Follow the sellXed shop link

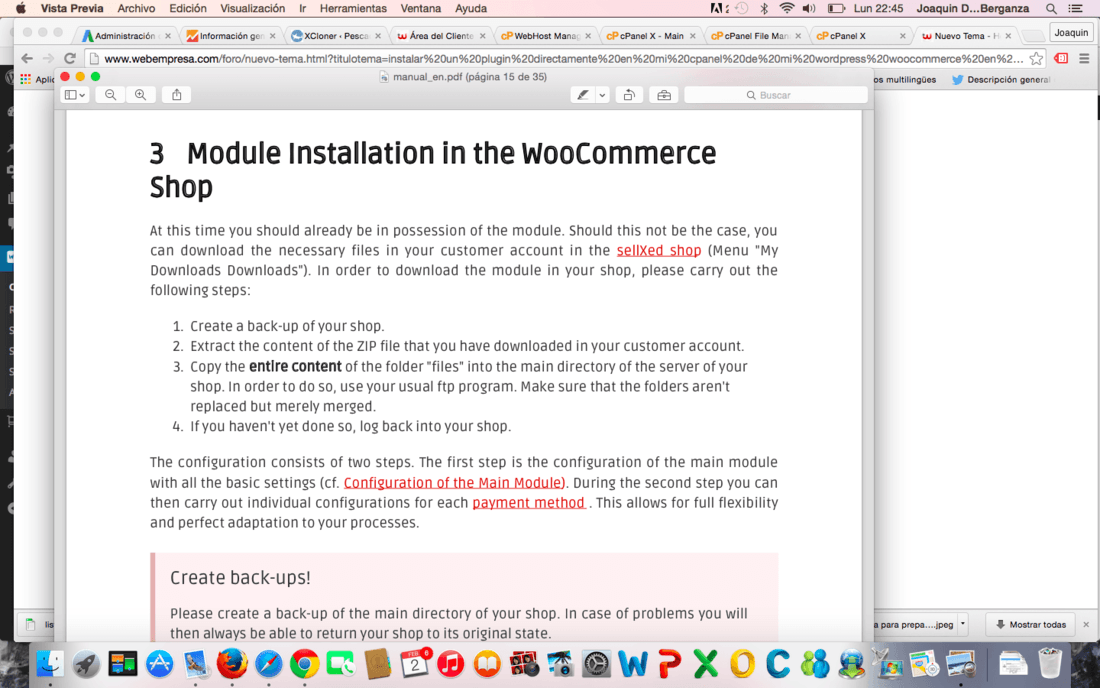[659, 250]
